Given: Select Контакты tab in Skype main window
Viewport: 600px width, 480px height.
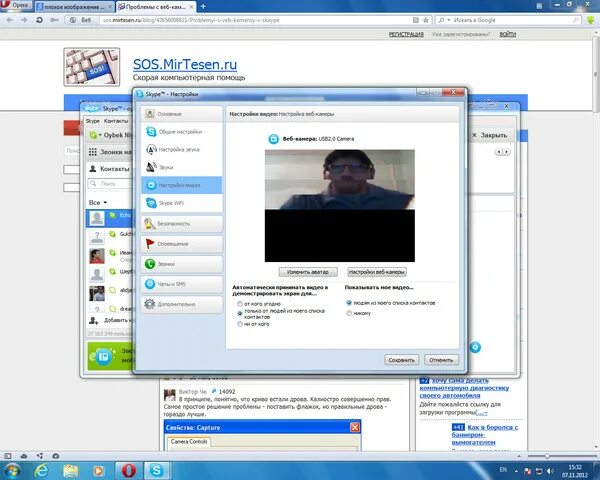Looking at the screenshot, I should point(109,169).
